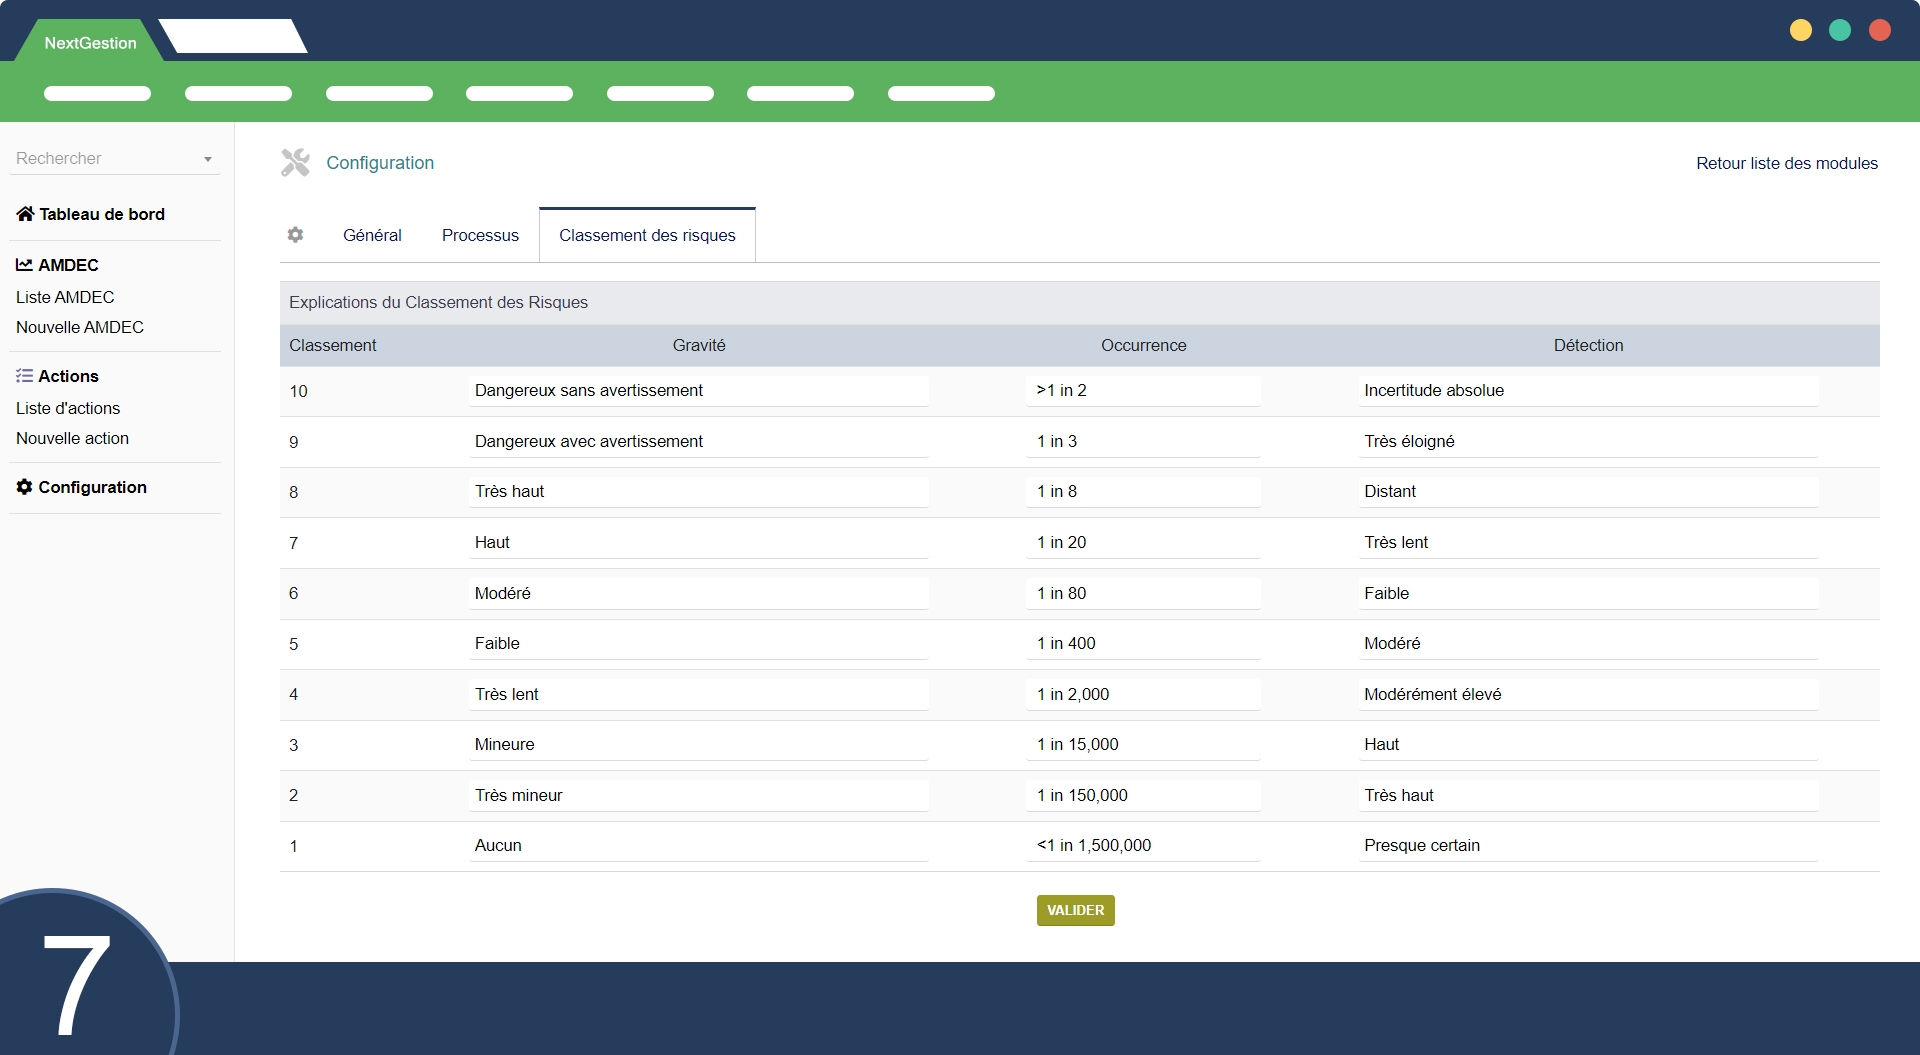The image size is (1920, 1055).
Task: Follow Retour liste des modules link
Action: (x=1786, y=163)
